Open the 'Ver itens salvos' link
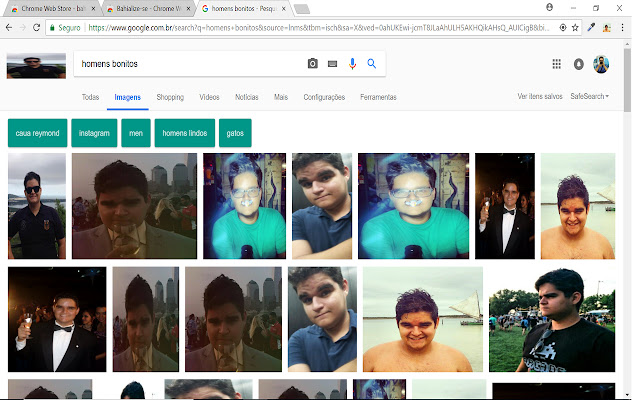 click(540, 97)
